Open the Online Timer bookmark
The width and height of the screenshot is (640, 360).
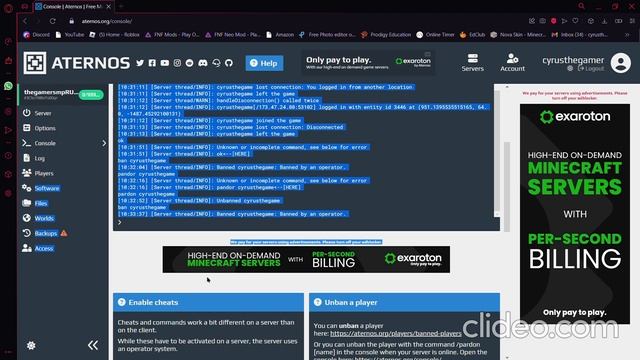[x=435, y=35]
